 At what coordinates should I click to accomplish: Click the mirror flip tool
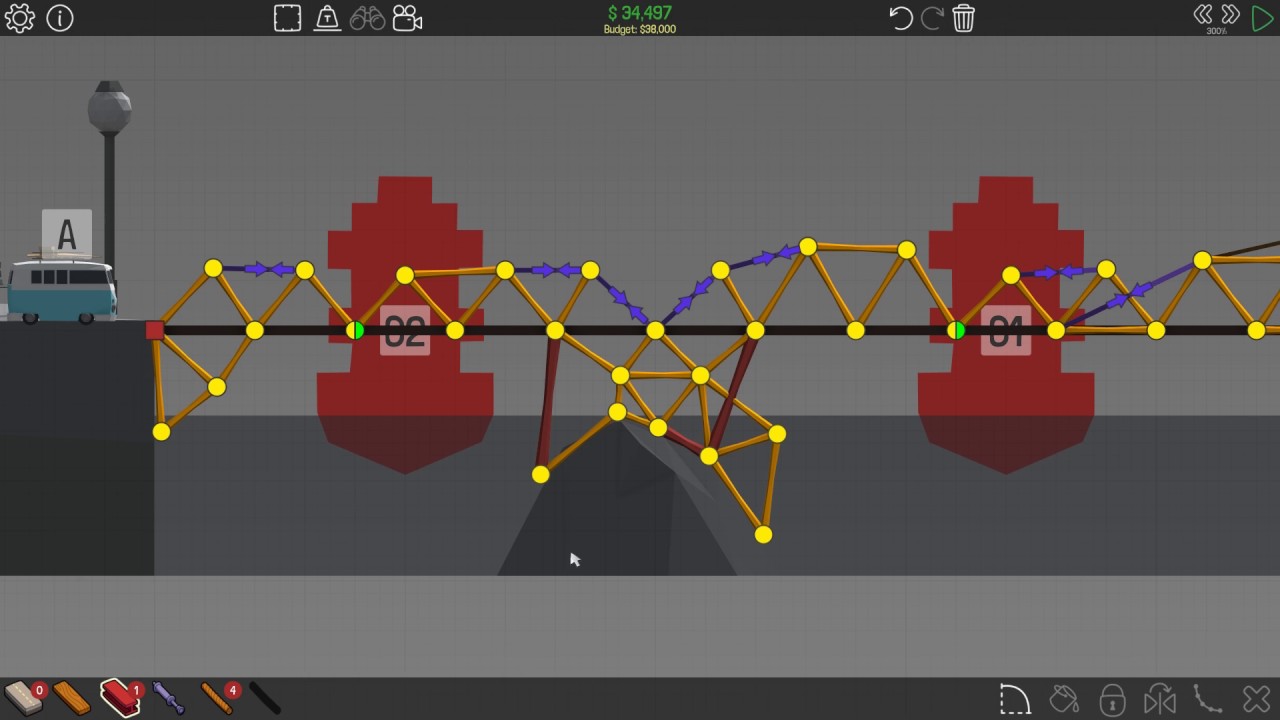[x=1160, y=698]
